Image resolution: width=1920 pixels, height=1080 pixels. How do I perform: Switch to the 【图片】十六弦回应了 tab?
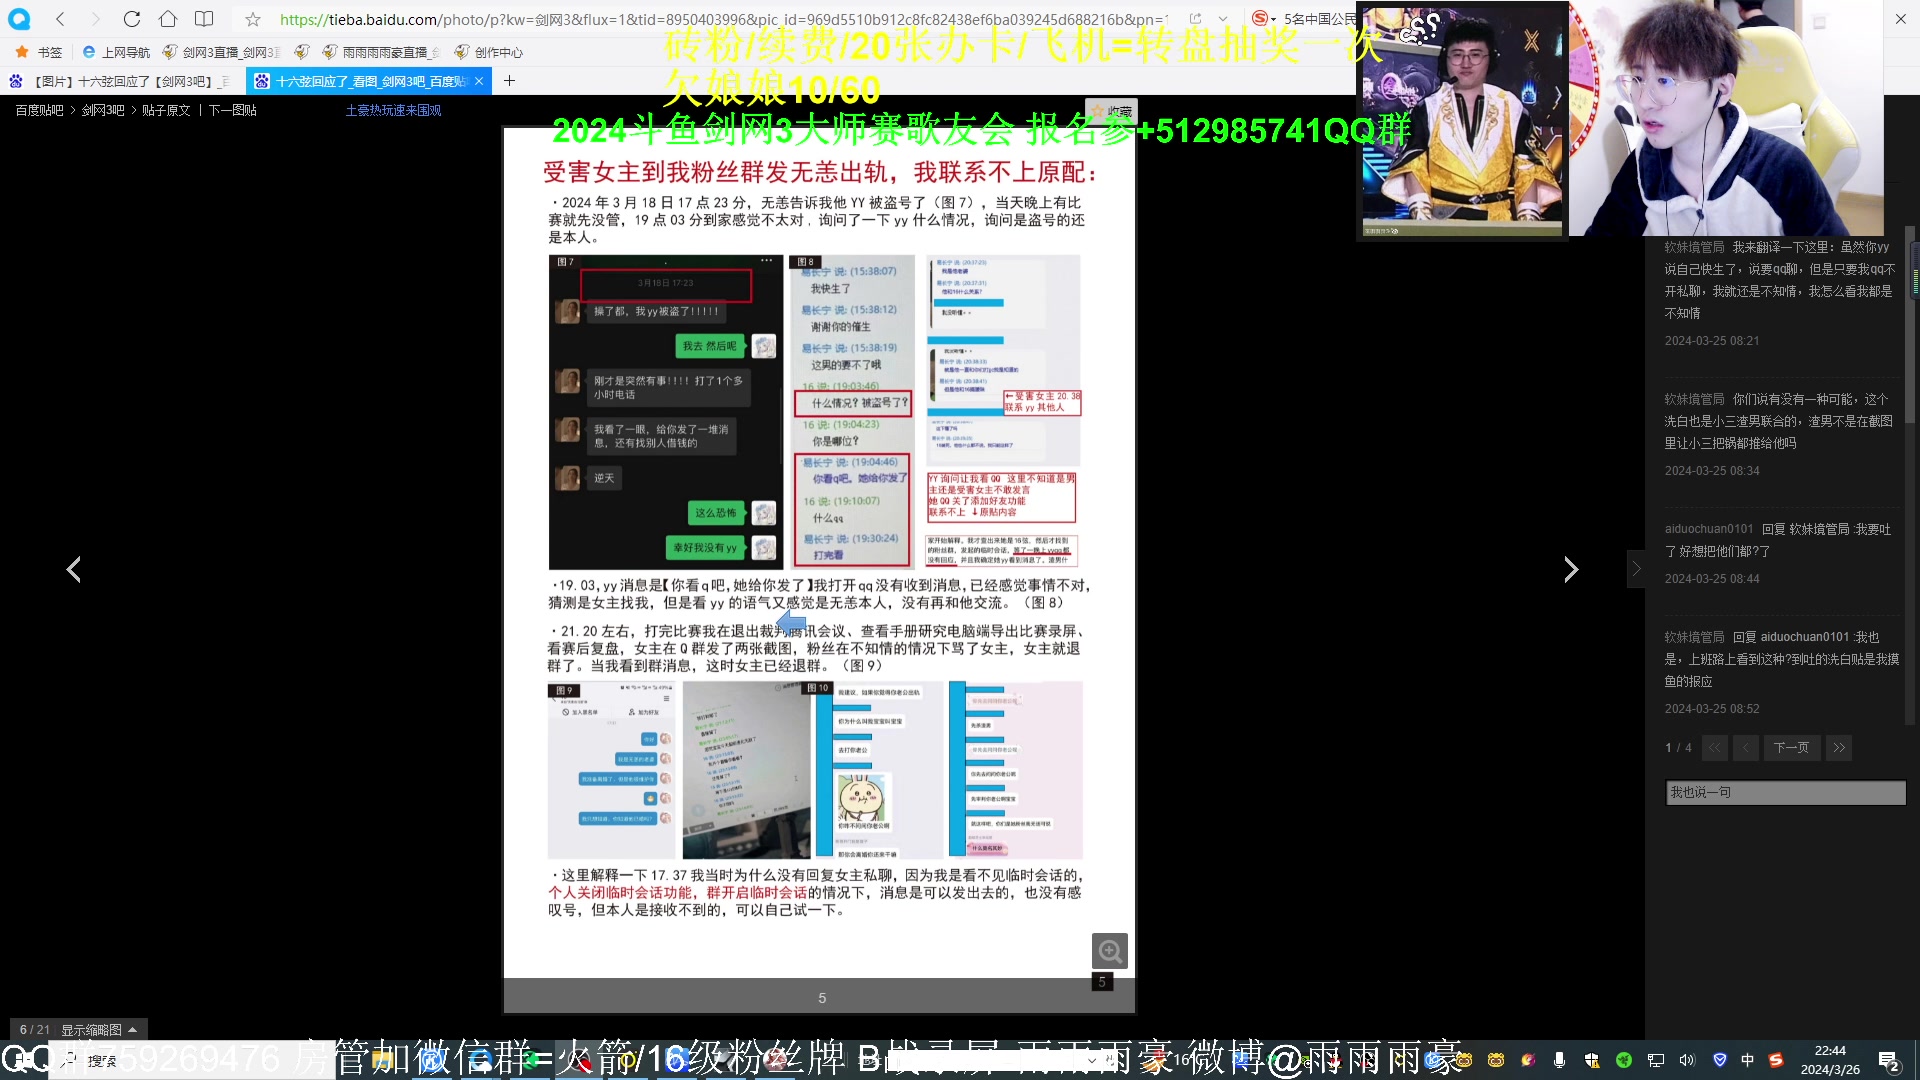tap(122, 81)
